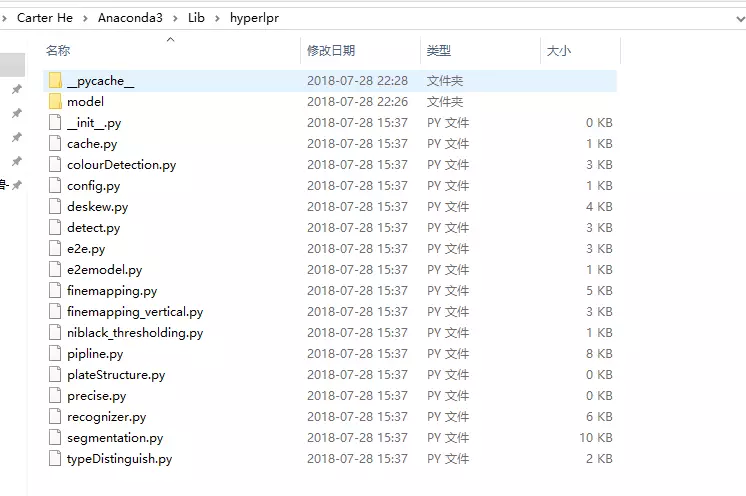The image size is (746, 496).
Task: Click the 4 KB size of deskew.py
Action: click(599, 206)
